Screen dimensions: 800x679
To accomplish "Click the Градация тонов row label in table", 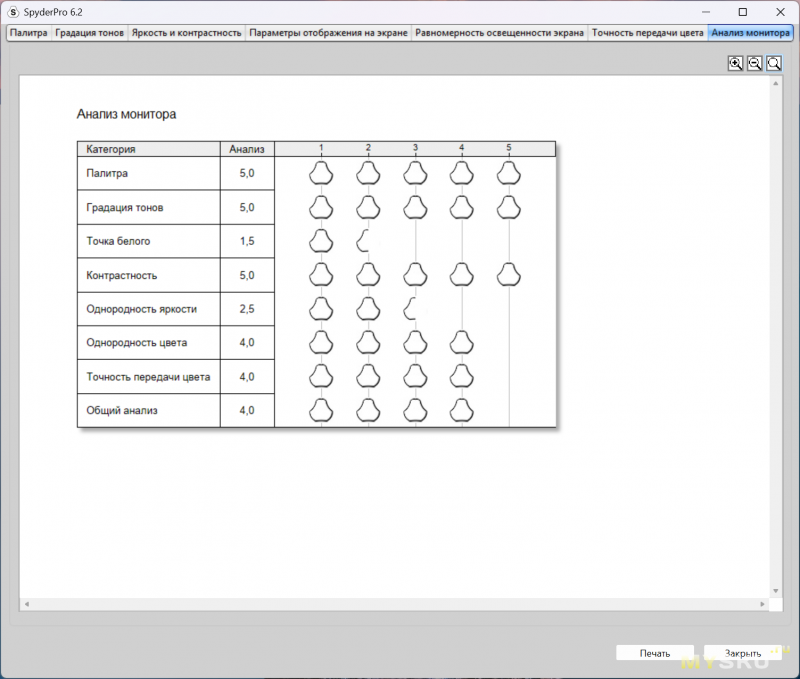I will (x=124, y=207).
